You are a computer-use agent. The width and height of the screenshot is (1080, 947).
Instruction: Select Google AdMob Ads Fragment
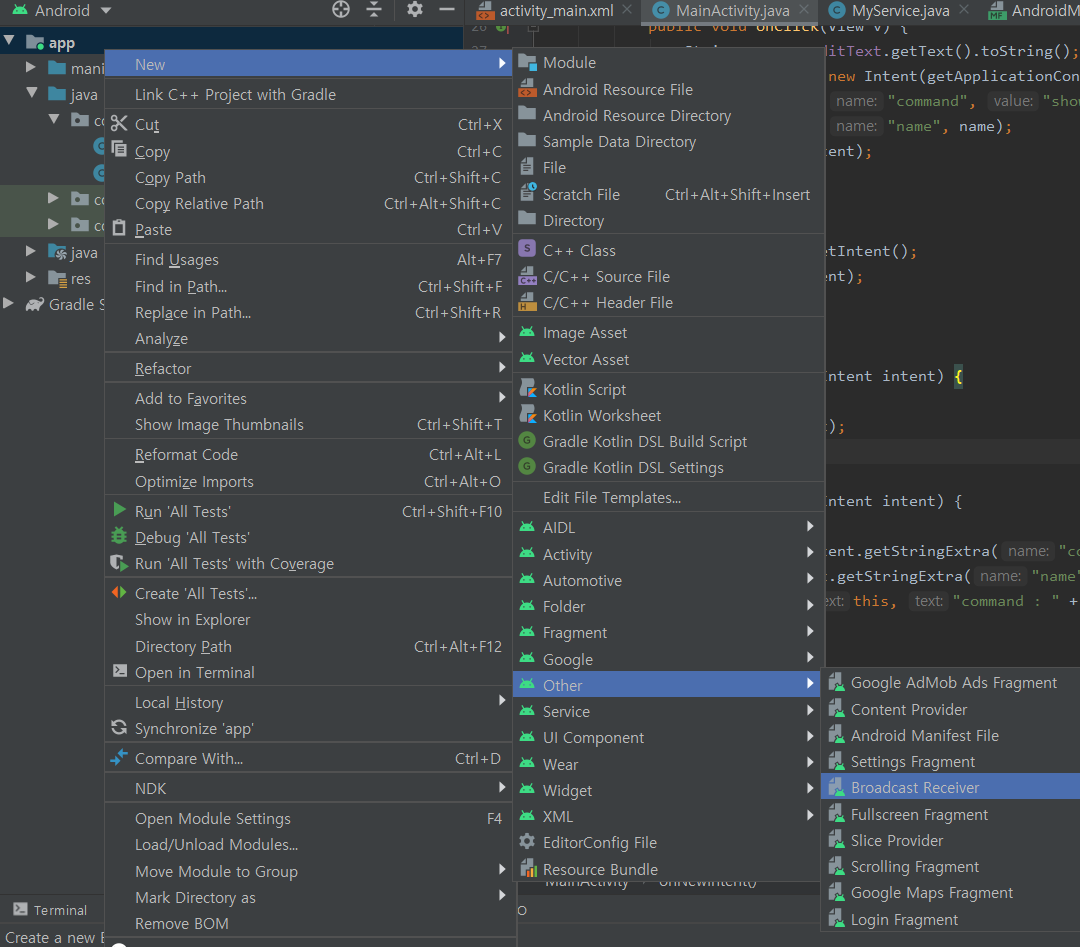pos(951,683)
